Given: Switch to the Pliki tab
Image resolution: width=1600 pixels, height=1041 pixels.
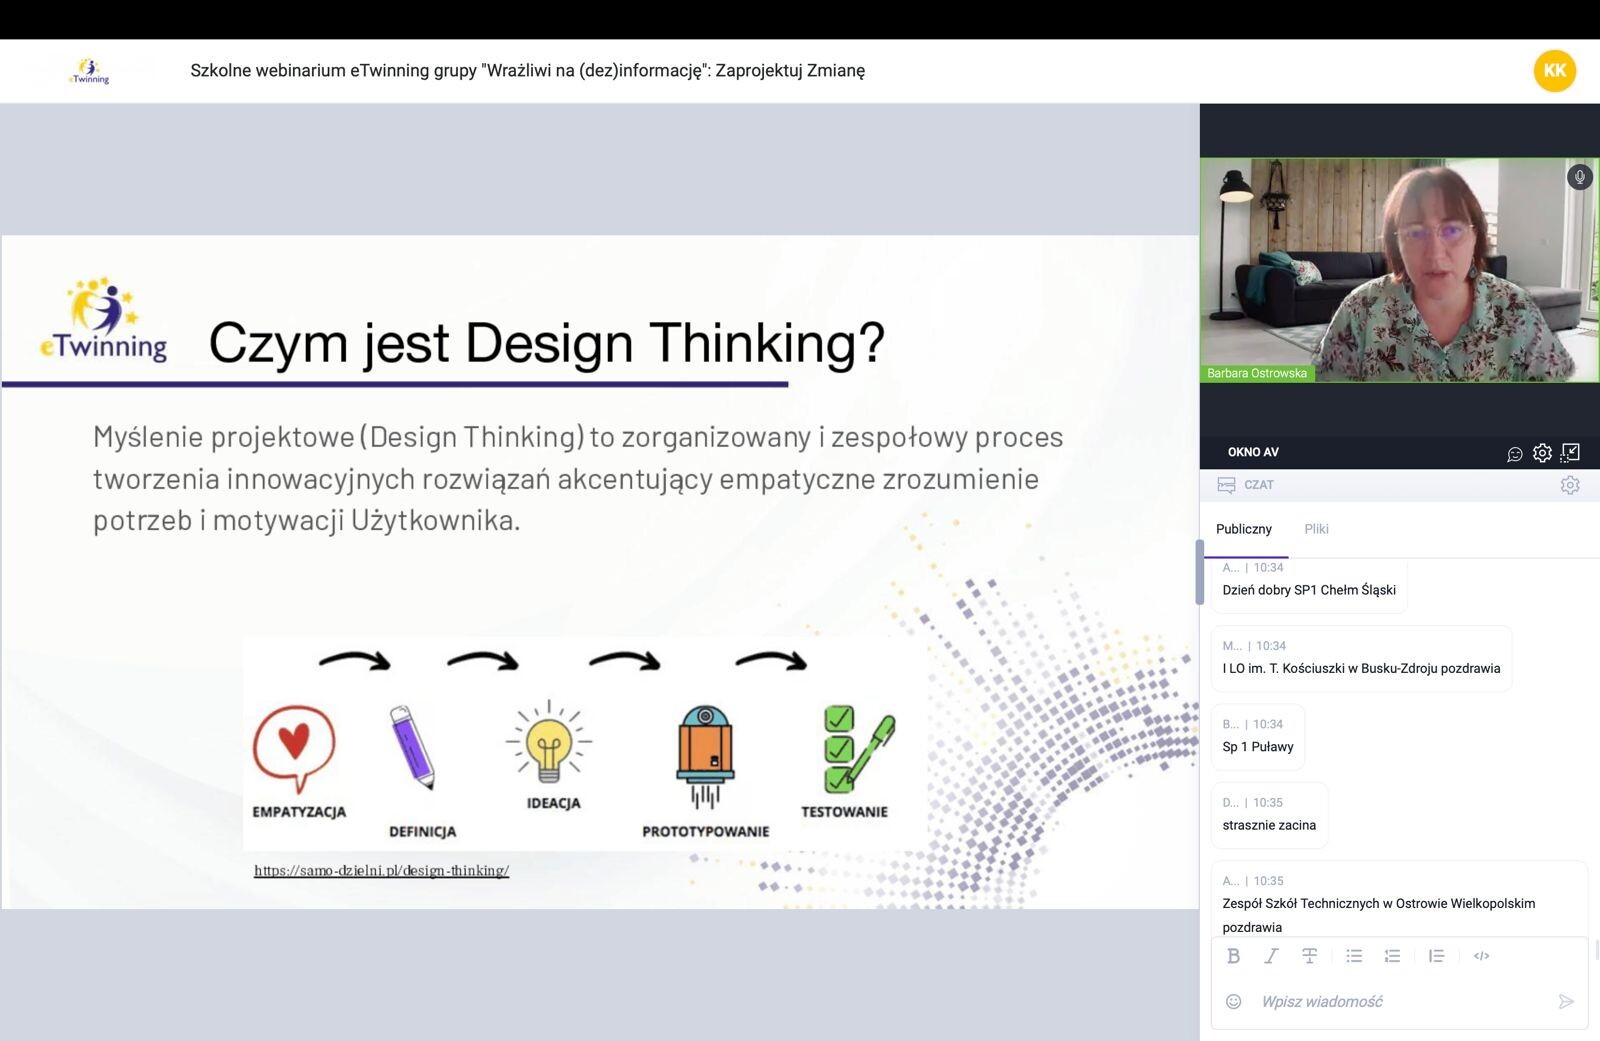Looking at the screenshot, I should [1316, 529].
